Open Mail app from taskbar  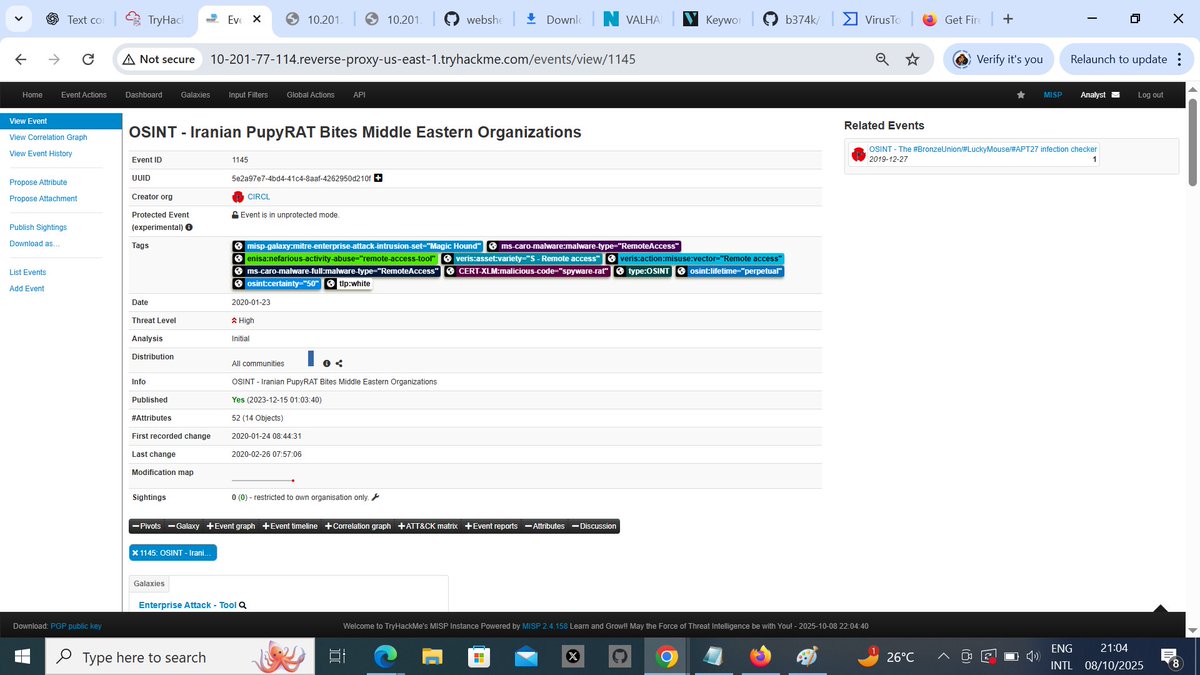(526, 657)
